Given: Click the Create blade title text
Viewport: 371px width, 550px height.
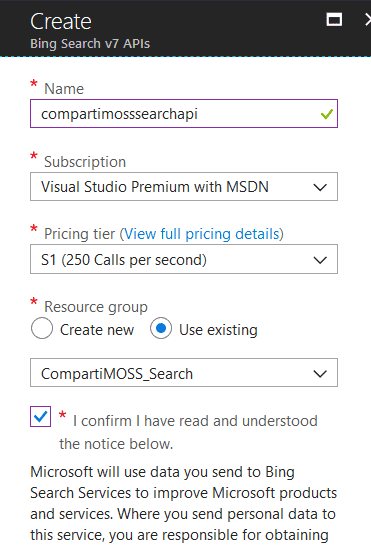Looking at the screenshot, I should (x=61, y=21).
